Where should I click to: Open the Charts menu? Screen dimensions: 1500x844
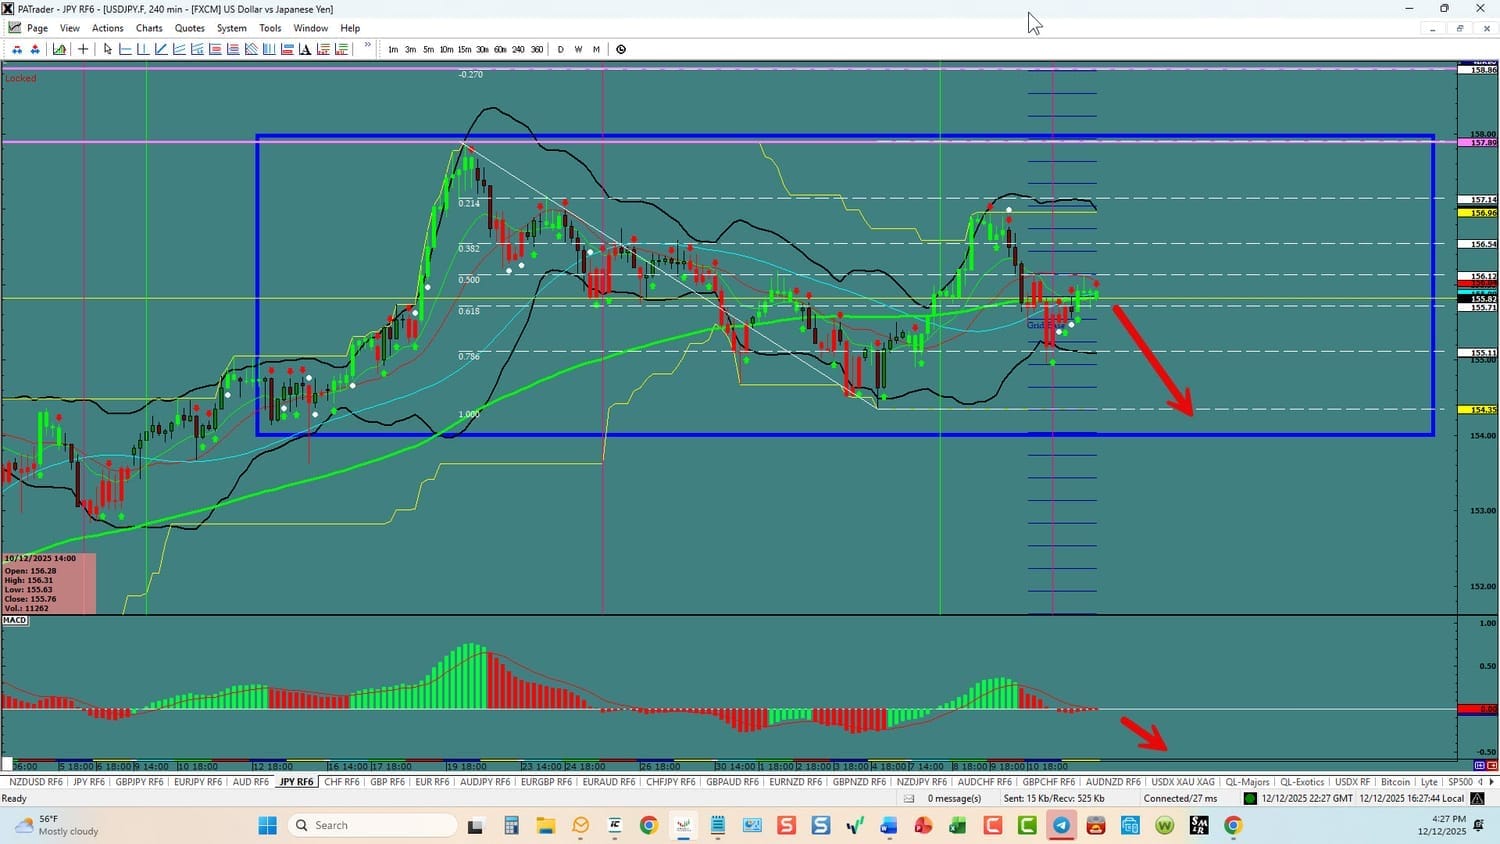pyautogui.click(x=149, y=28)
